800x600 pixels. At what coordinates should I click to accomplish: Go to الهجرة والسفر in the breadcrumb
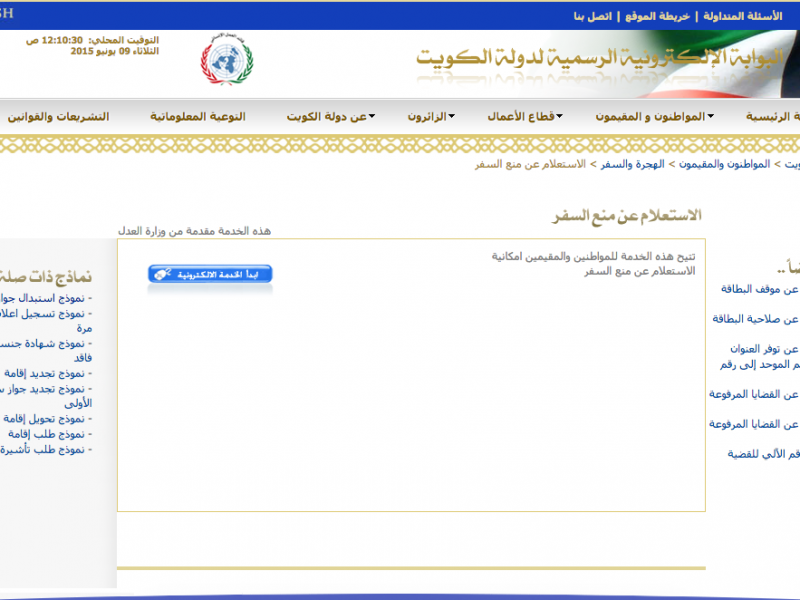pyautogui.click(x=633, y=164)
